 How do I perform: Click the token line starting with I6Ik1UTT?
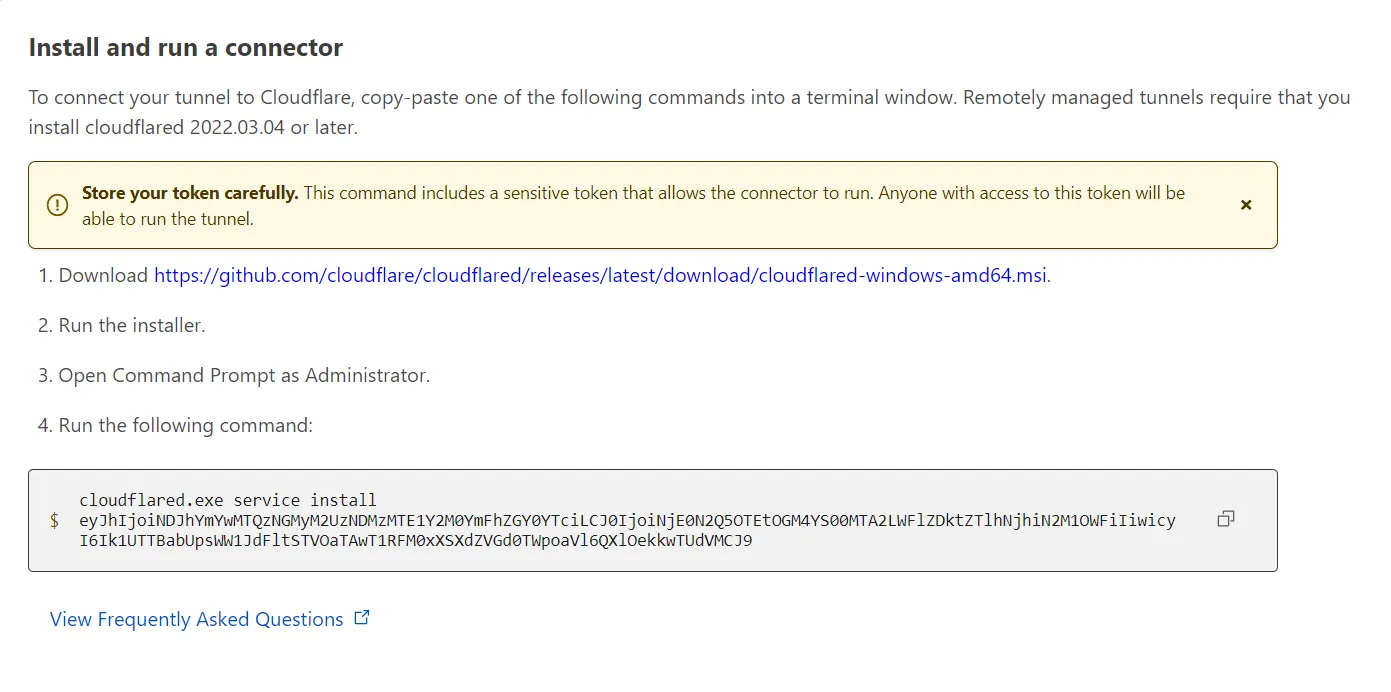tap(415, 541)
